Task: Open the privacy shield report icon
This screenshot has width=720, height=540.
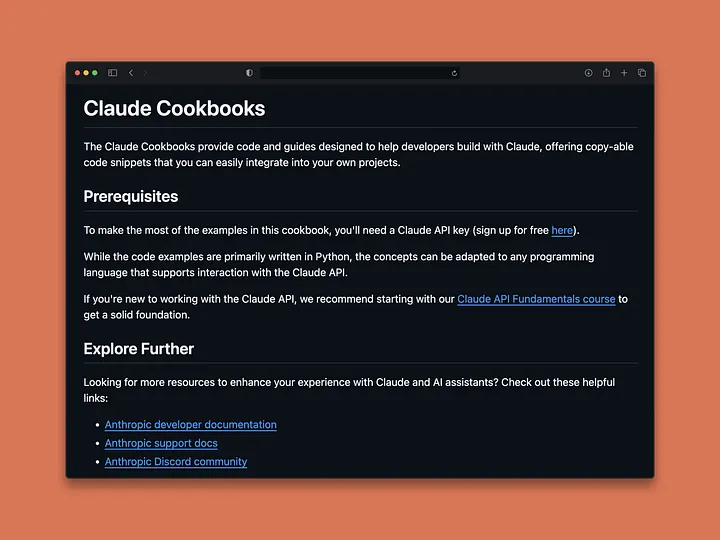Action: 249,73
